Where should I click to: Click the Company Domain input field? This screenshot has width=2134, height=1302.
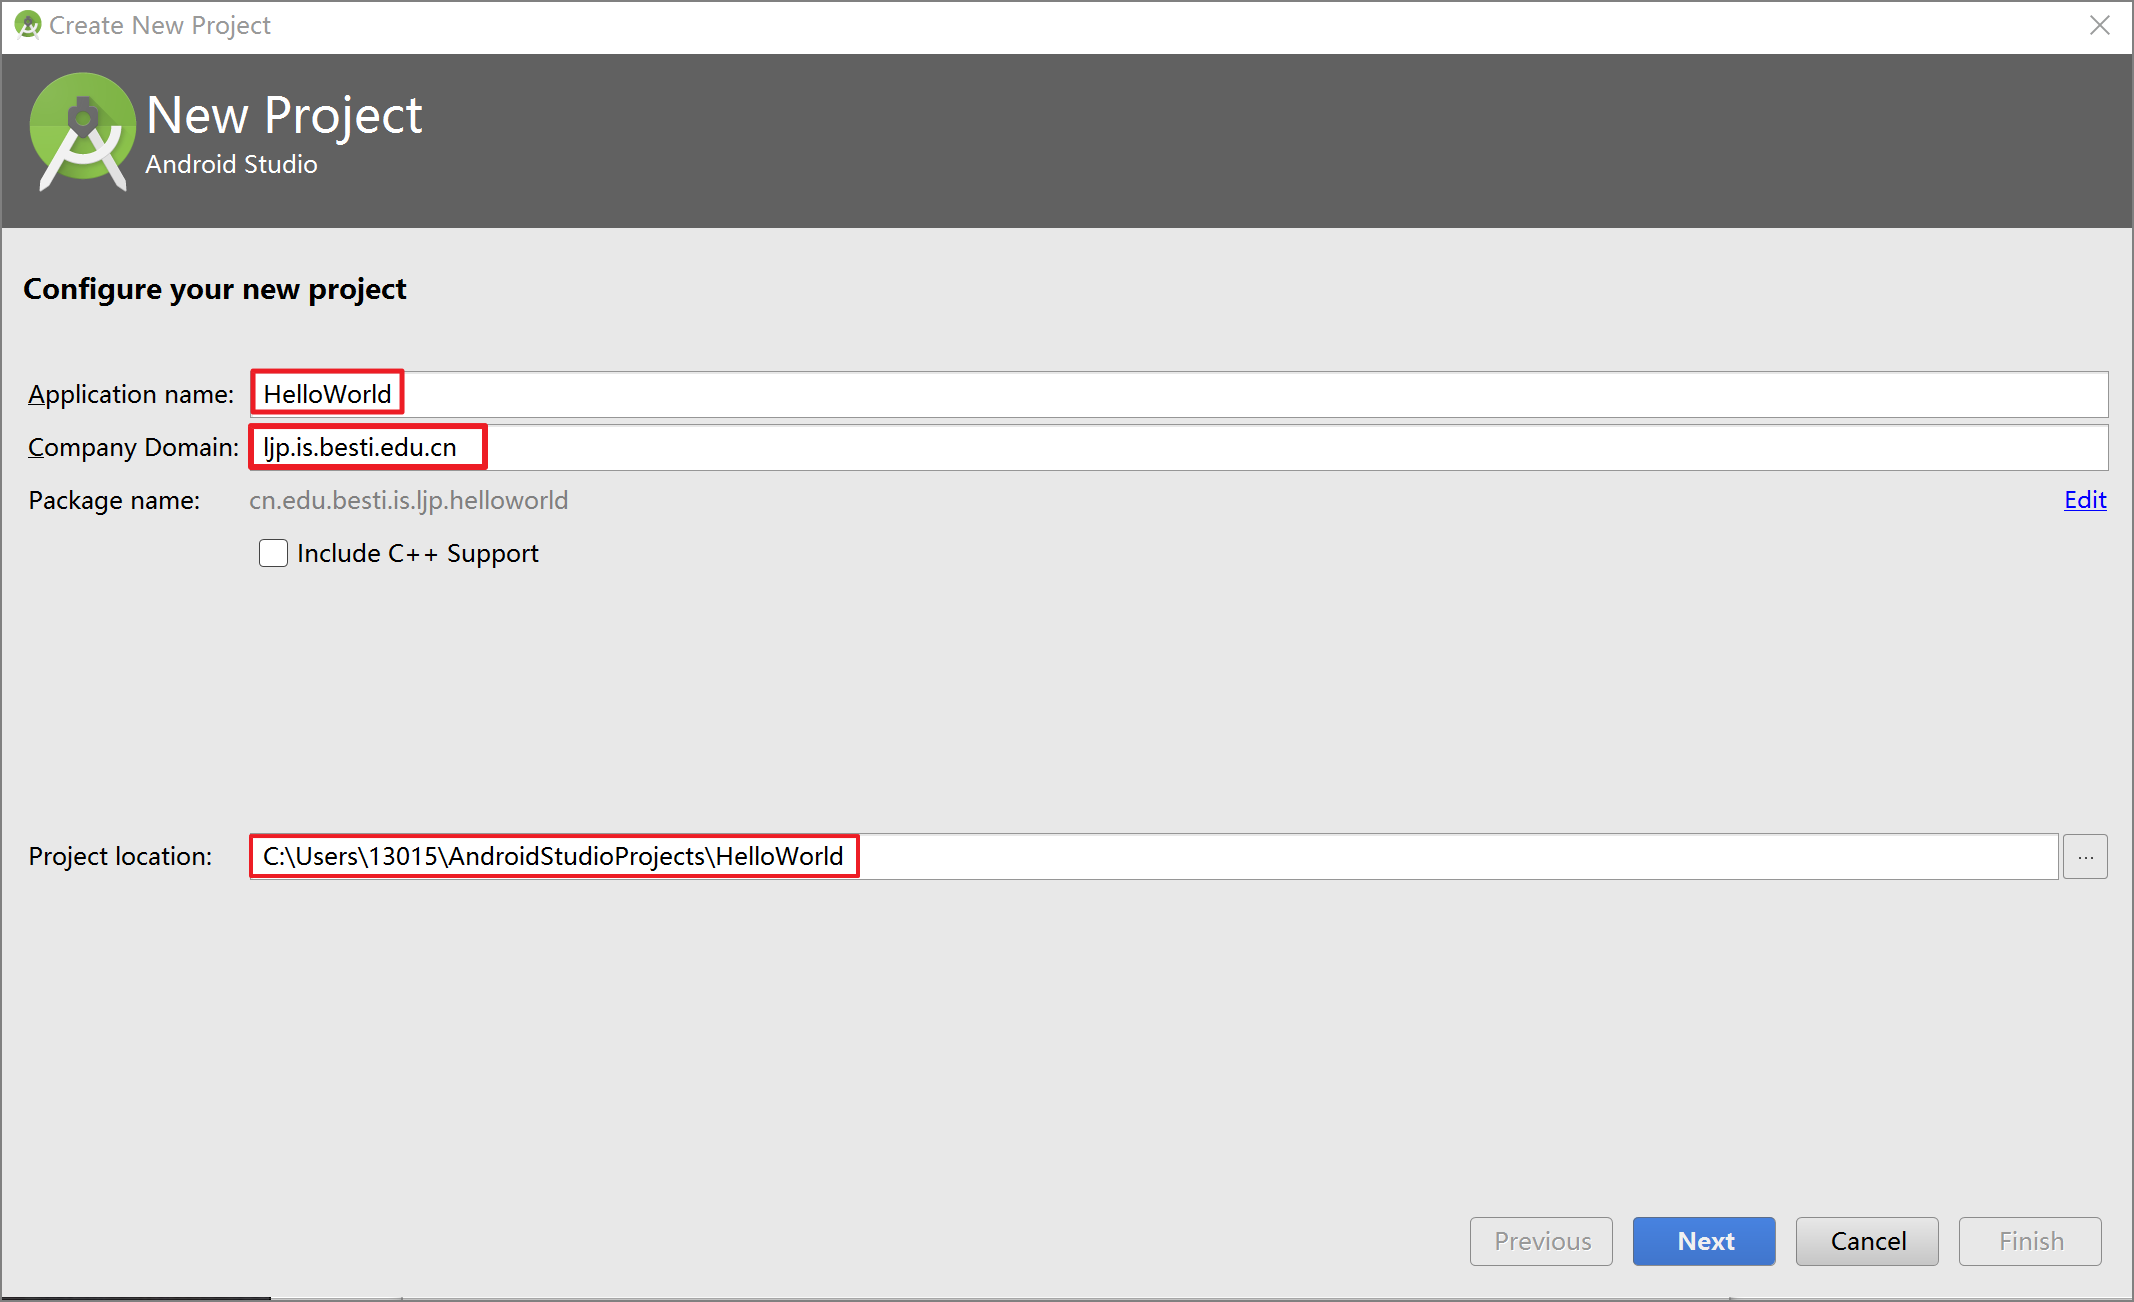tap(1178, 447)
